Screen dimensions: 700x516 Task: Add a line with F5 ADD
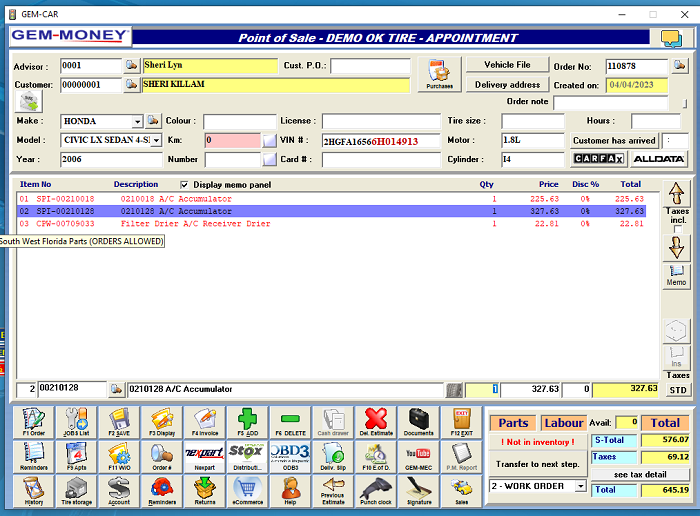tap(247, 422)
